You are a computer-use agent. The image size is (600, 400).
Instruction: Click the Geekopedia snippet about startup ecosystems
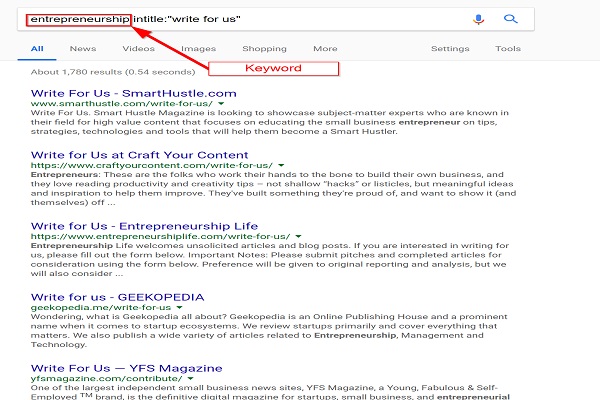[x=269, y=330]
